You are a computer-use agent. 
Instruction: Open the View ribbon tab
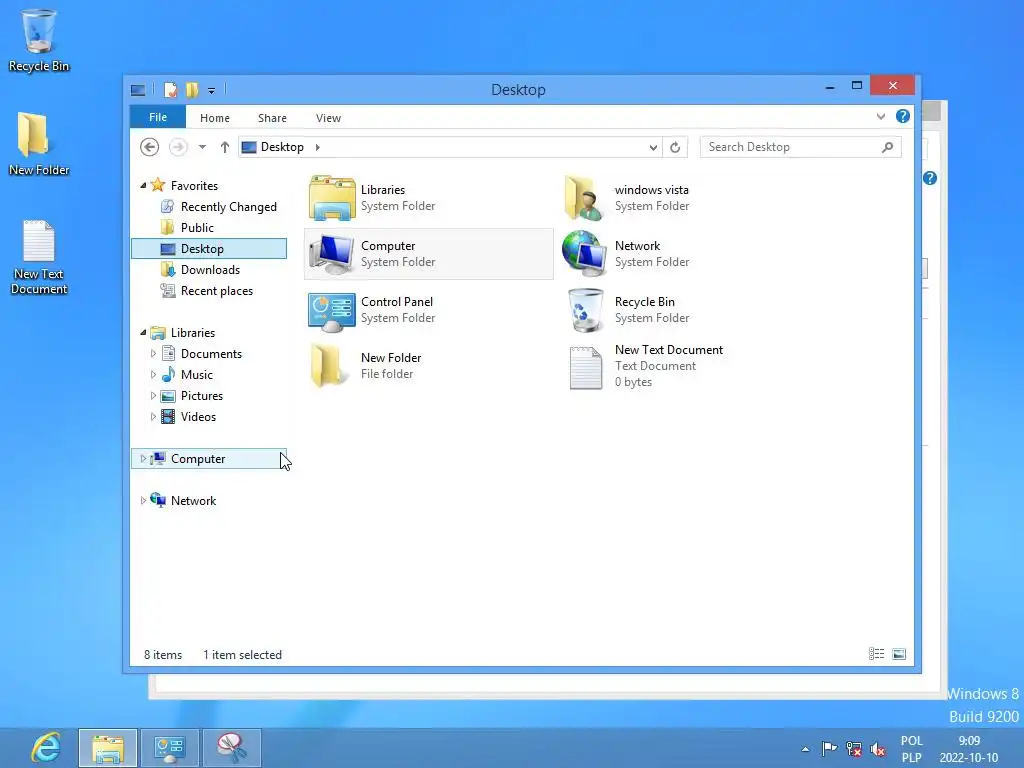pyautogui.click(x=328, y=118)
